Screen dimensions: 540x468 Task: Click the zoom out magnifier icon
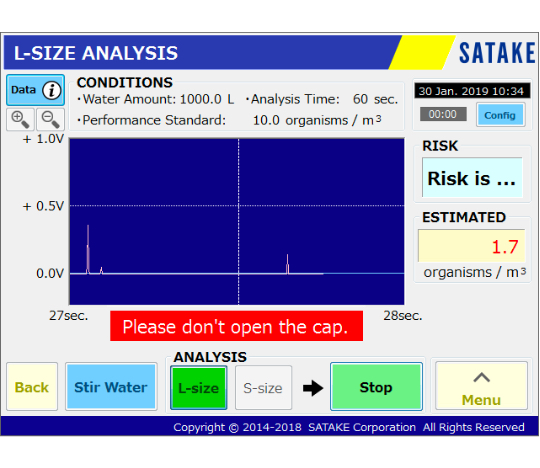tap(50, 119)
